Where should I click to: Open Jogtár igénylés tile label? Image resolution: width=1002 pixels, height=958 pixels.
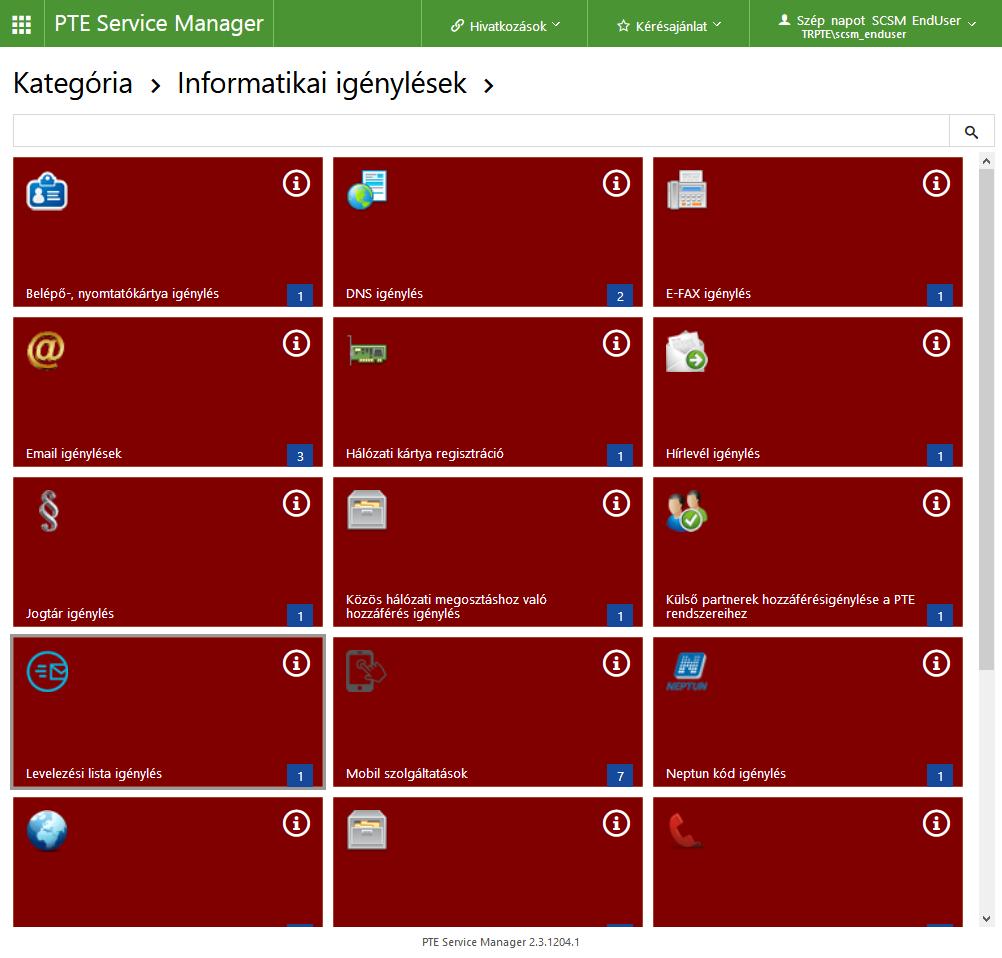70,614
